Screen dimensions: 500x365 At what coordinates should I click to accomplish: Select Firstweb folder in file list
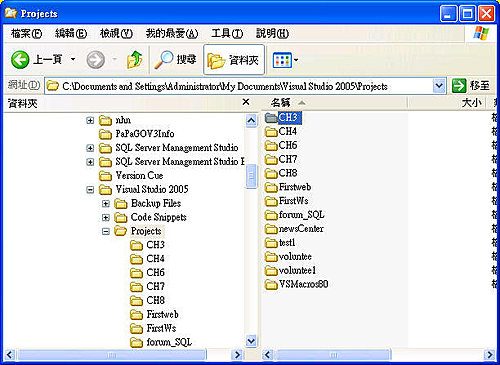[288, 187]
